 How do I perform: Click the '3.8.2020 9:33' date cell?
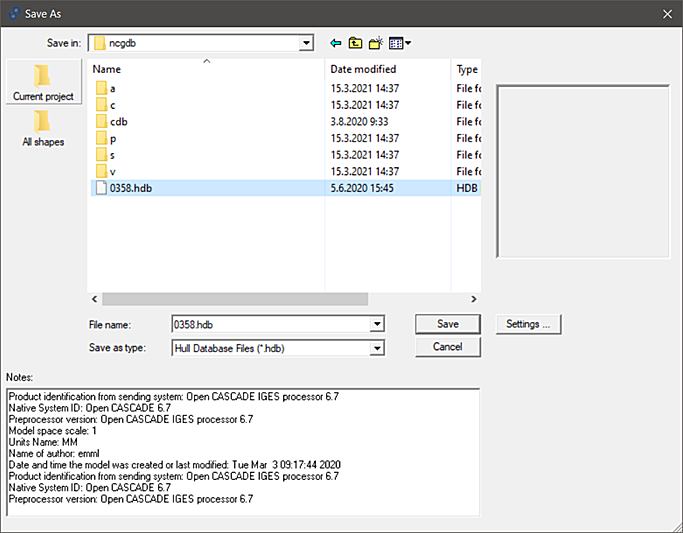coord(359,121)
